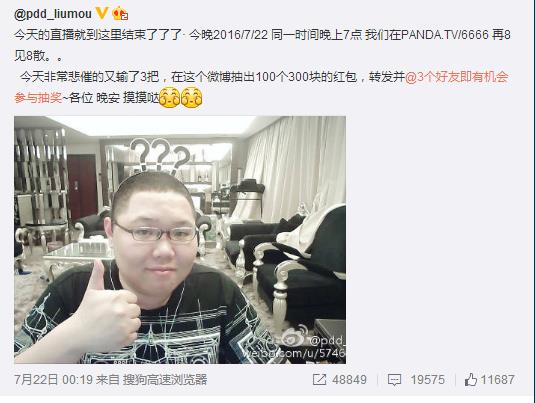The height and width of the screenshot is (403, 535).
Task: Click the question marks sticker in photo
Action: (160, 156)
